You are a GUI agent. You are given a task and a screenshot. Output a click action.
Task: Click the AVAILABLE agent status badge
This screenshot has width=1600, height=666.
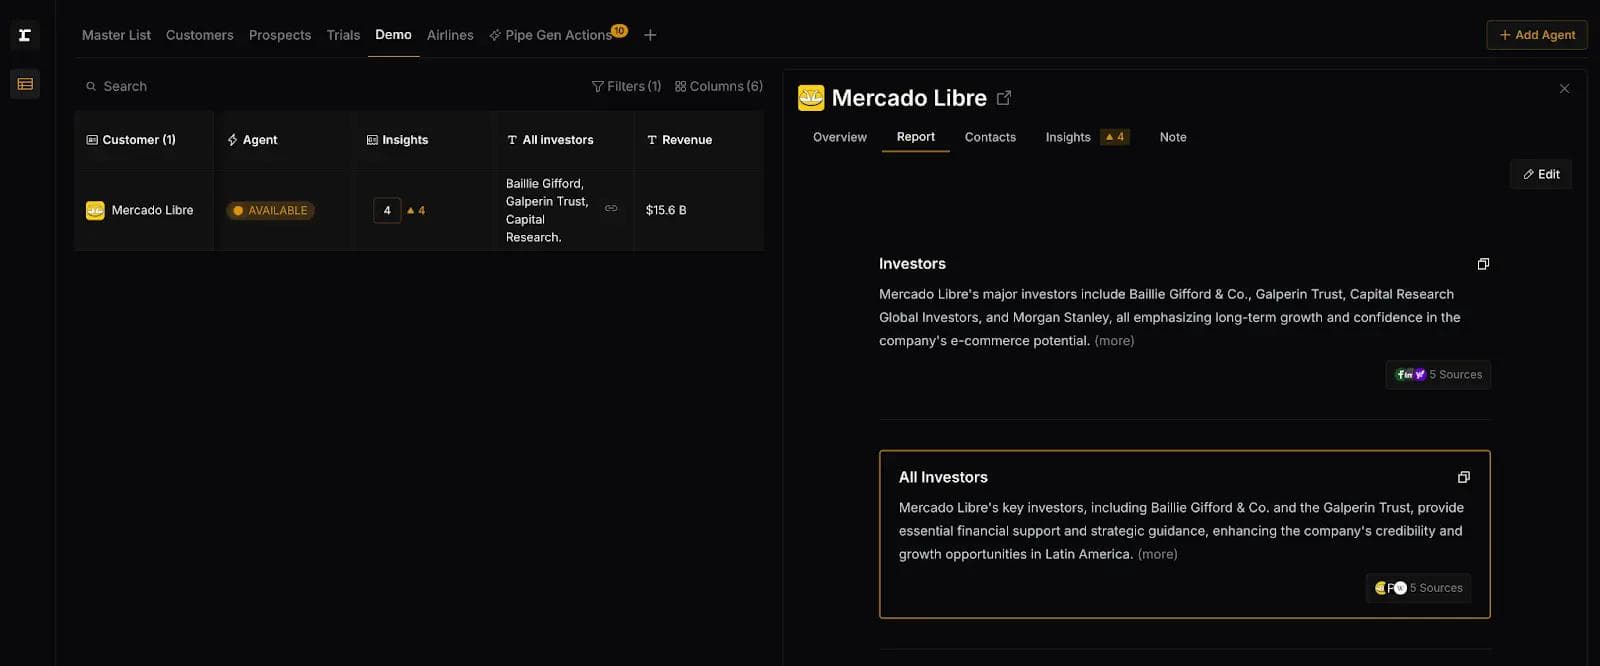pos(270,210)
